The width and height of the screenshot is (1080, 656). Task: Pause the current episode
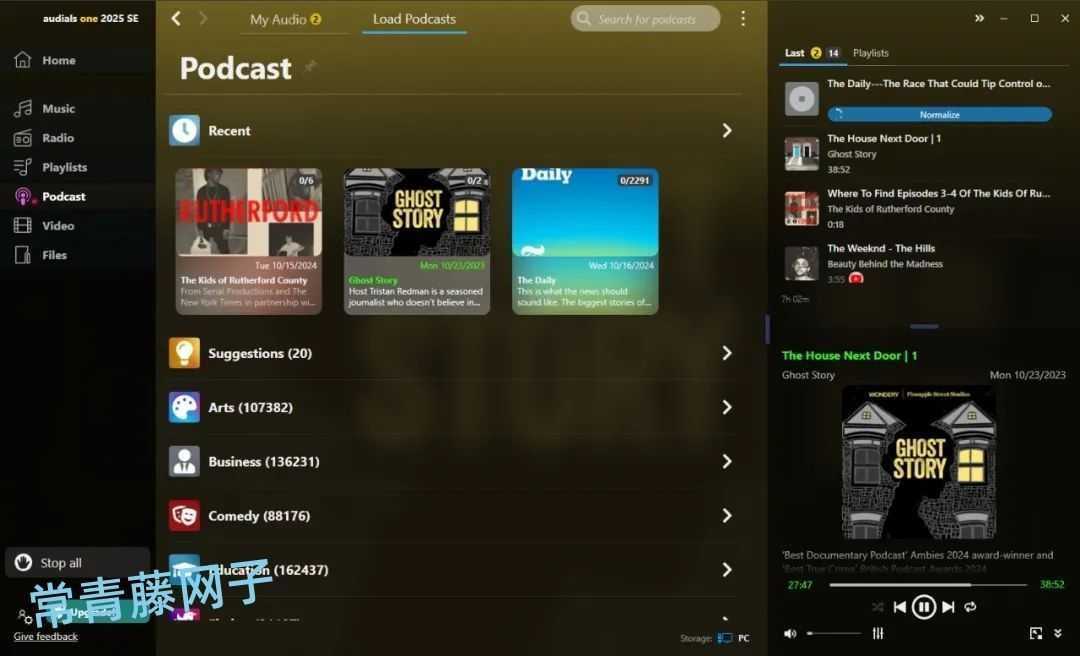pyautogui.click(x=924, y=607)
